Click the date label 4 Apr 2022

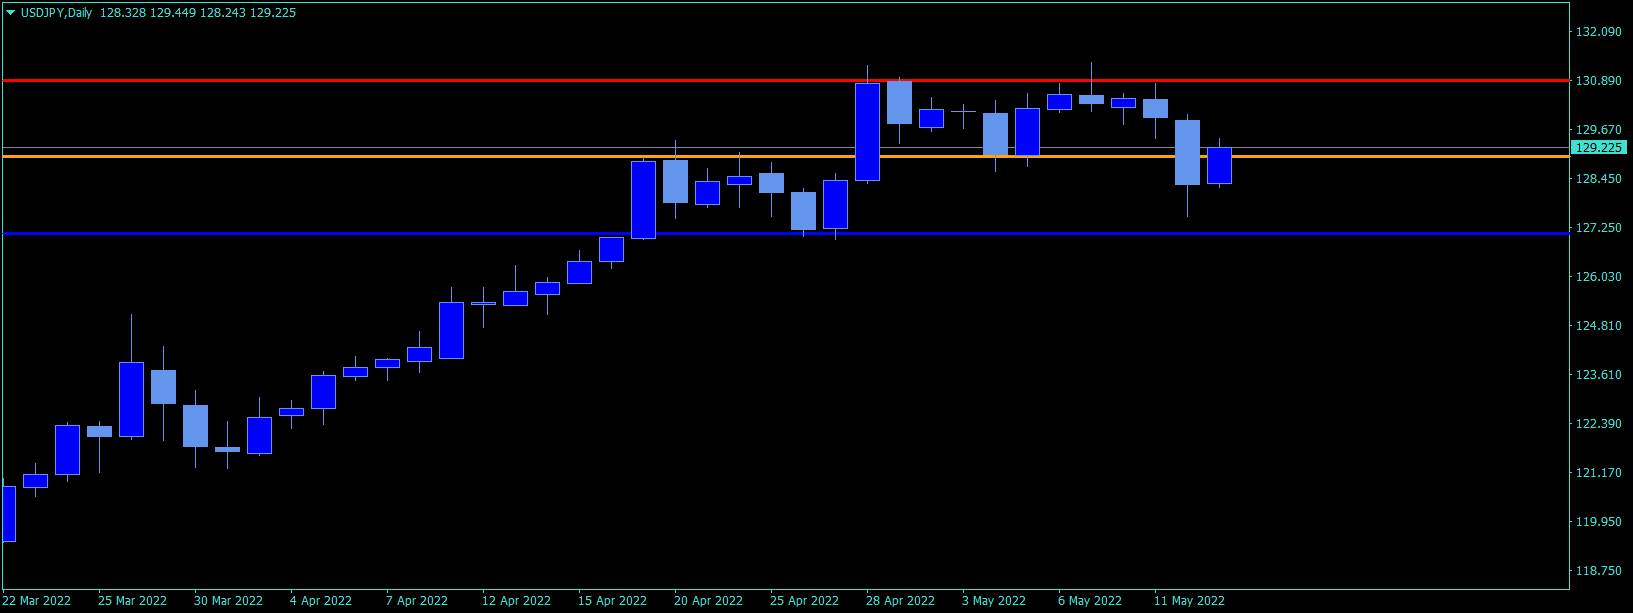pyautogui.click(x=321, y=601)
